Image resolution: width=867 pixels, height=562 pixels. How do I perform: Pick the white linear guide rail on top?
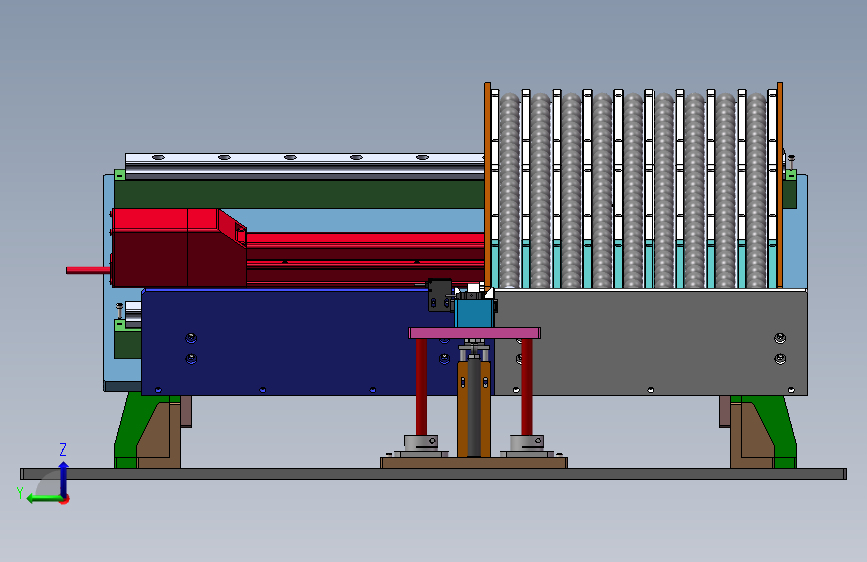[x=304, y=165]
